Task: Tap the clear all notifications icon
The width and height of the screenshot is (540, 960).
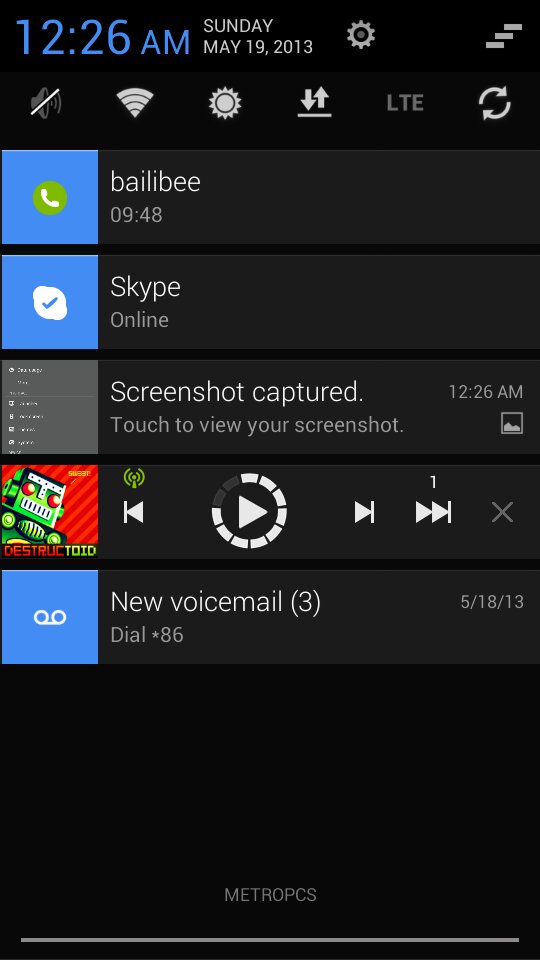Action: point(504,36)
